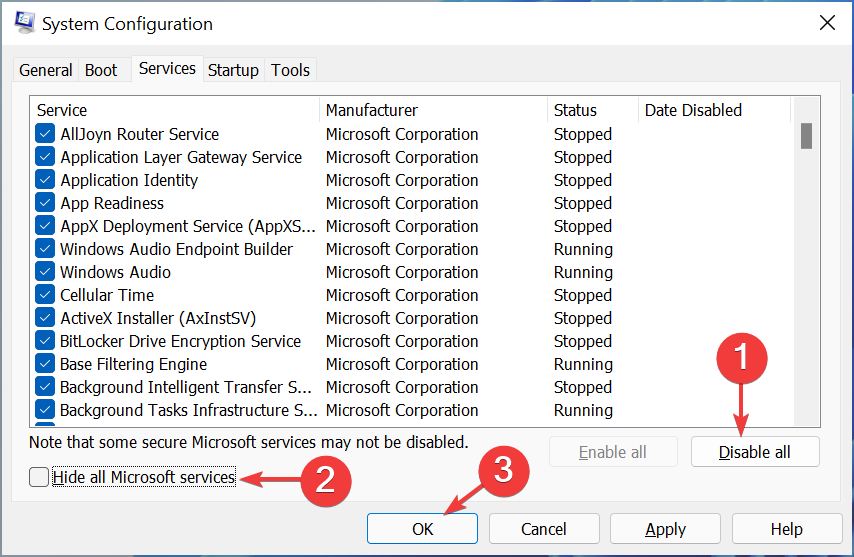Uncheck the Base Filtering Engine checkbox
The width and height of the screenshot is (854, 557).
pos(45,364)
